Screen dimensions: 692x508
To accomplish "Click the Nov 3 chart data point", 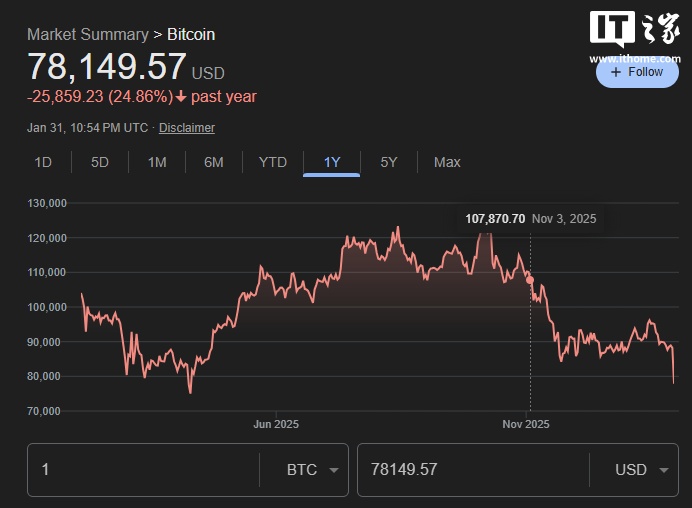I will (529, 280).
